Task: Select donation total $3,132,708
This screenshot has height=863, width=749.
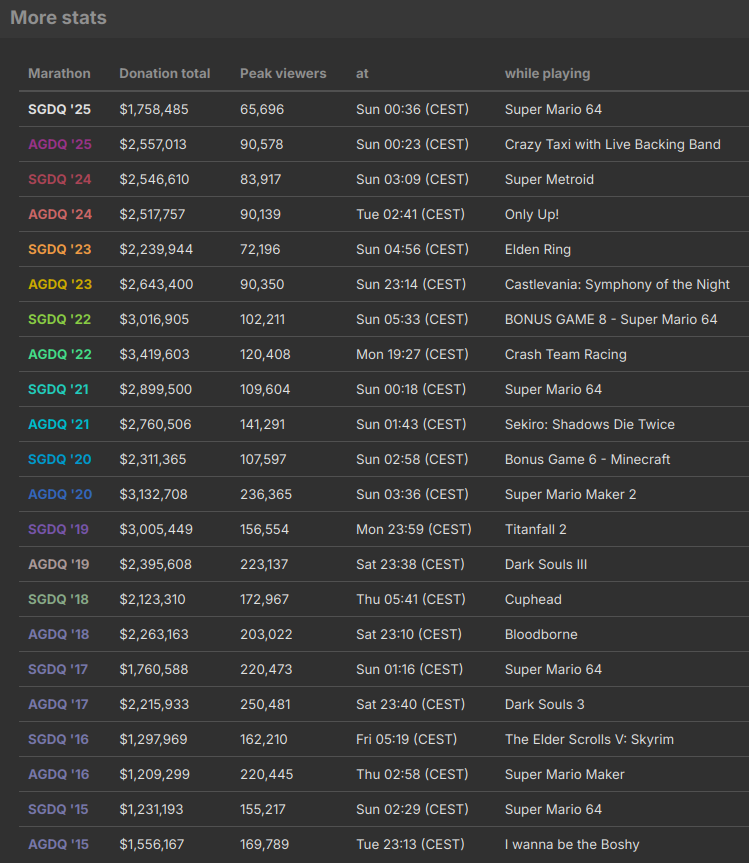Action: [154, 494]
